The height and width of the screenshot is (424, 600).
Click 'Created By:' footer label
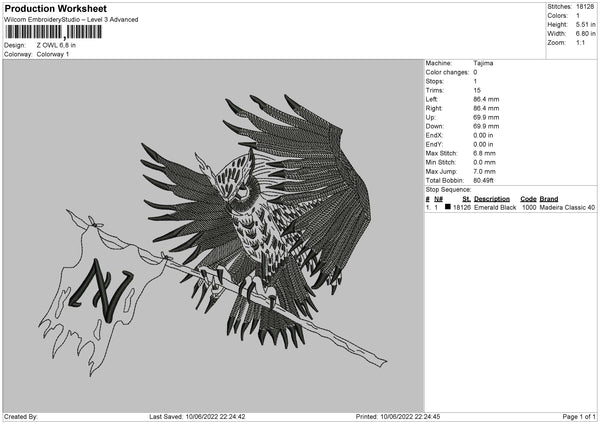(21, 417)
